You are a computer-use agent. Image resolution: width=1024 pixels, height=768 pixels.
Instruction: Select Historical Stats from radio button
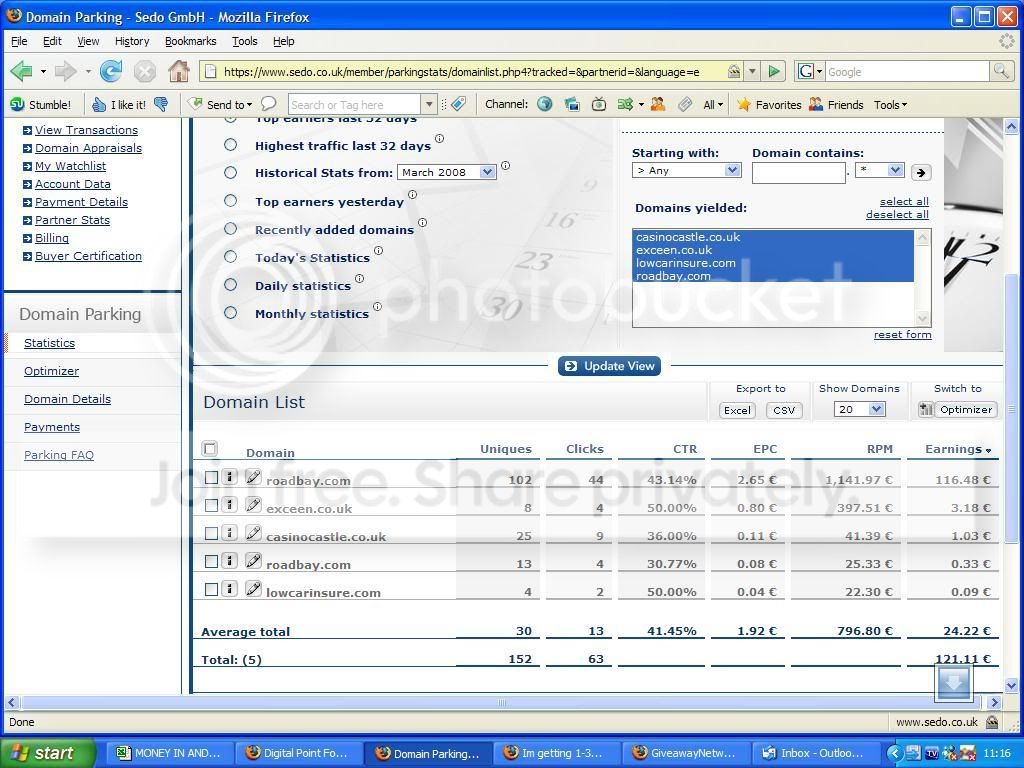tap(231, 172)
